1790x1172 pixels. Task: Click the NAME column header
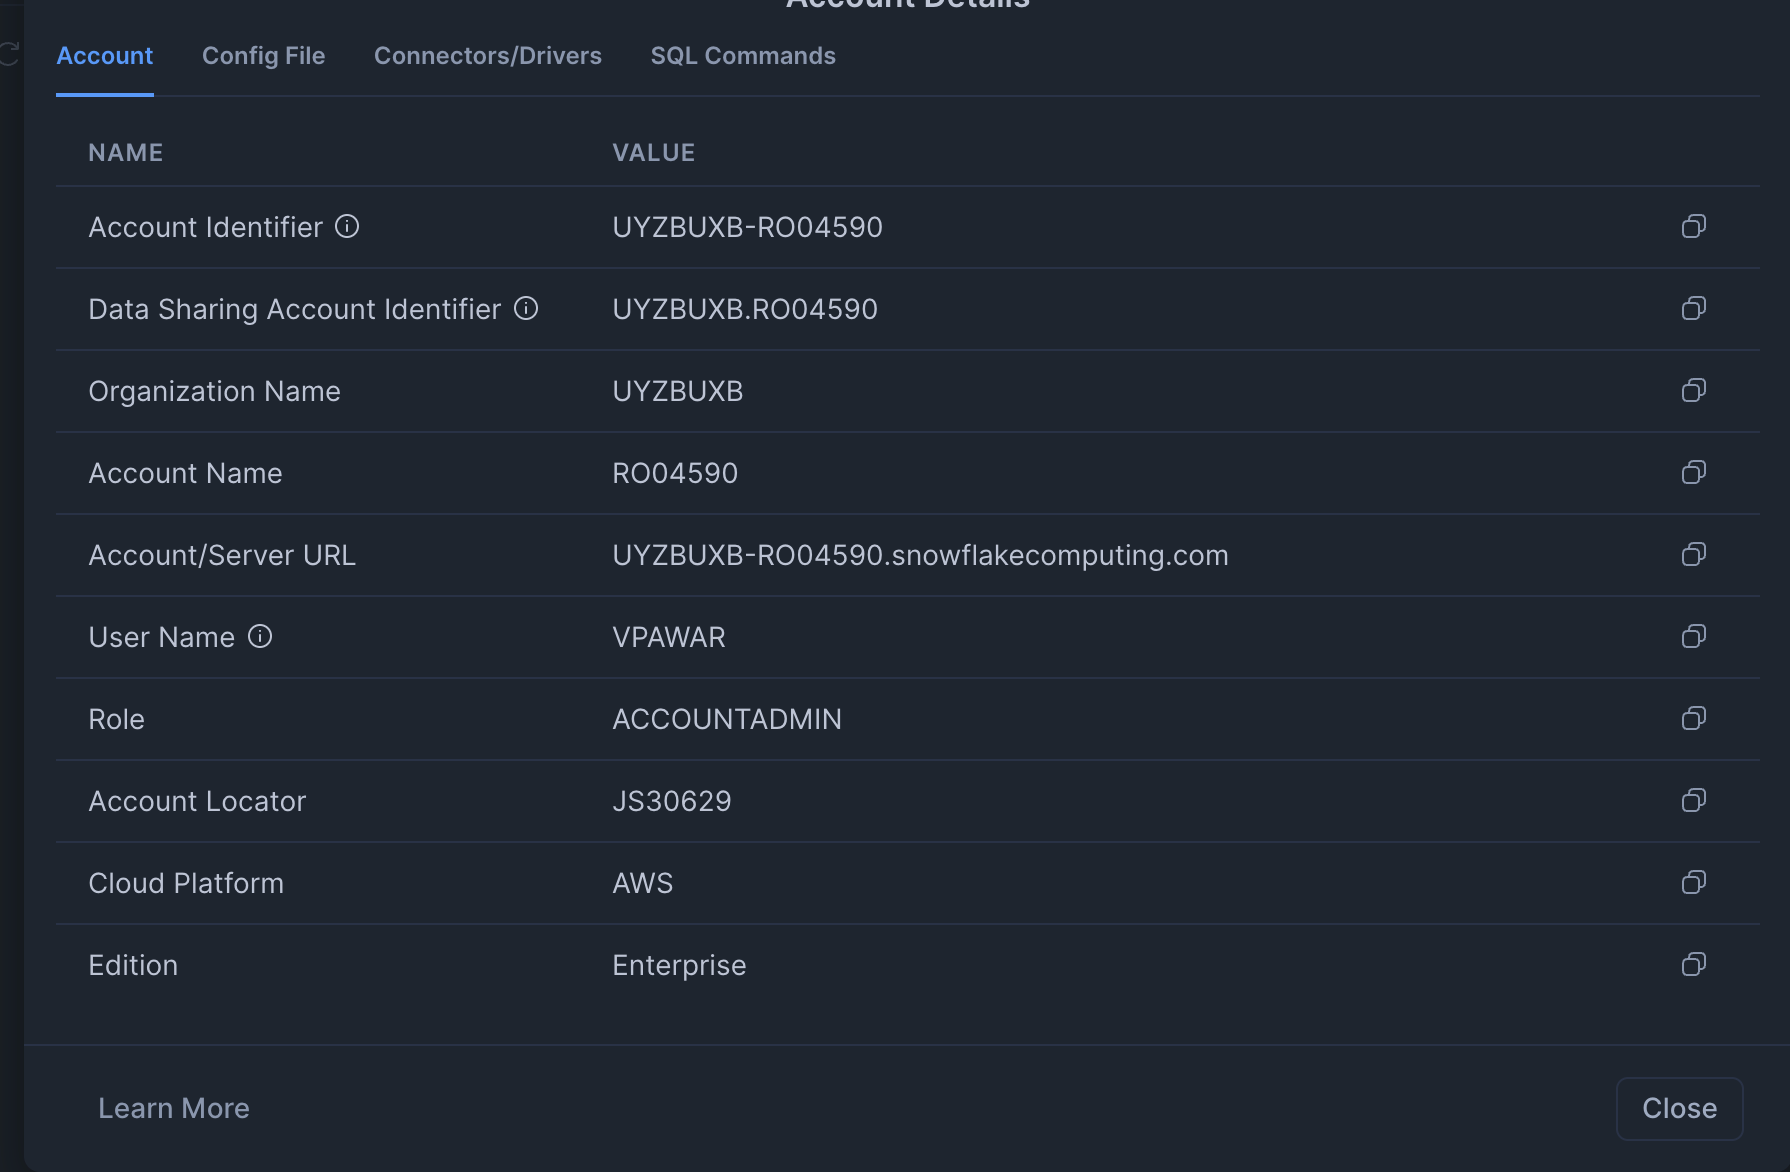coord(126,153)
